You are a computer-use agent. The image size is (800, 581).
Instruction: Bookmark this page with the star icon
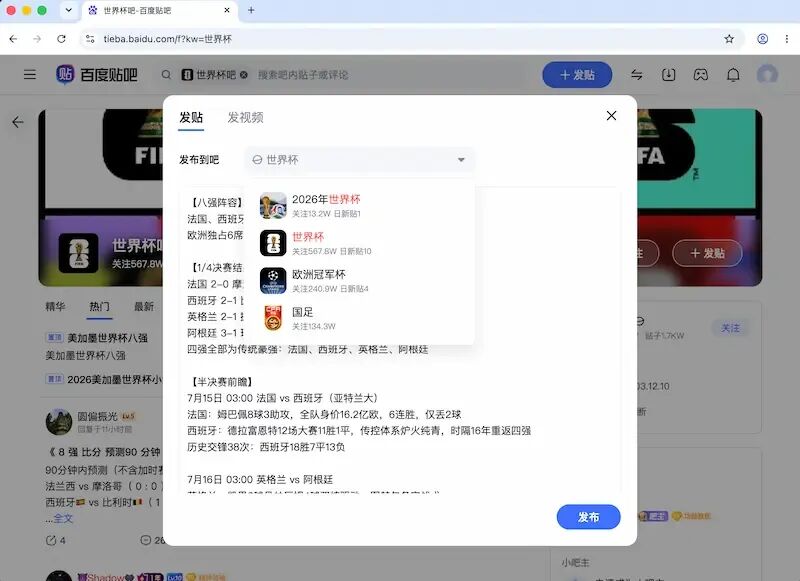(729, 39)
